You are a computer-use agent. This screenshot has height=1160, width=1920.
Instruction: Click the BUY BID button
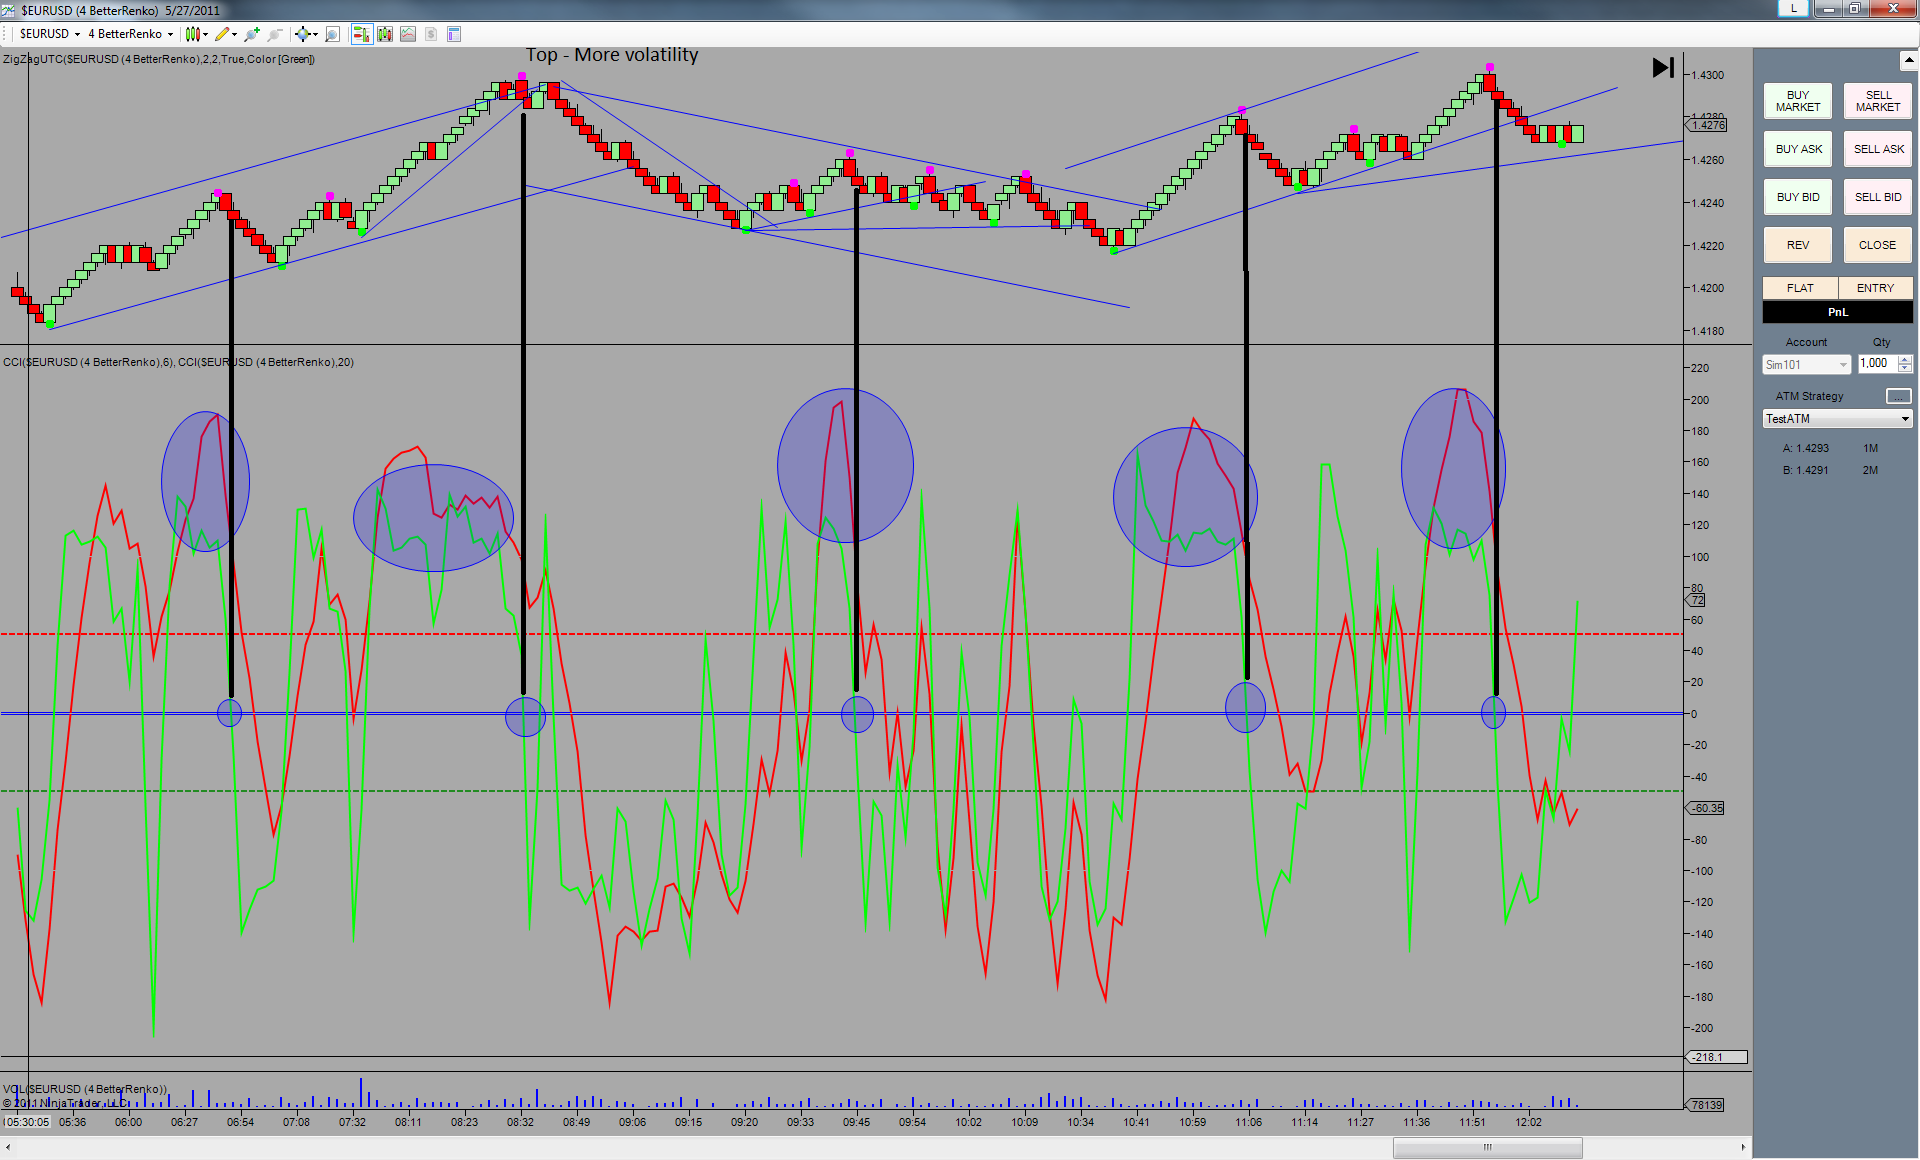pos(1798,197)
